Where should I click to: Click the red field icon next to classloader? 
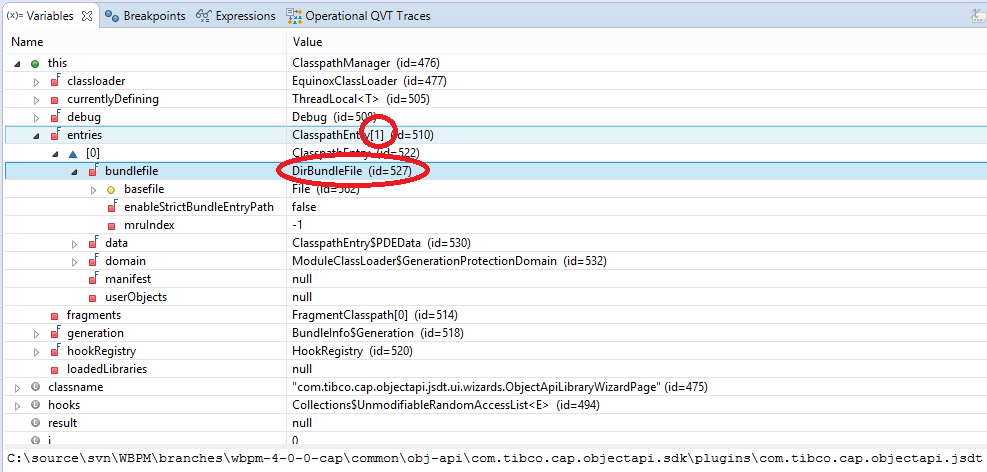[x=56, y=81]
